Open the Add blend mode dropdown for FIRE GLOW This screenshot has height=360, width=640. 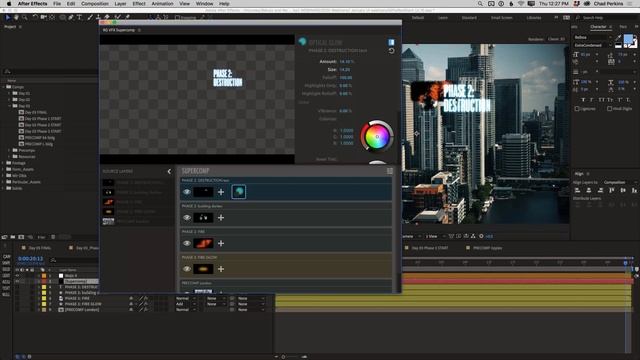pyautogui.click(x=186, y=304)
